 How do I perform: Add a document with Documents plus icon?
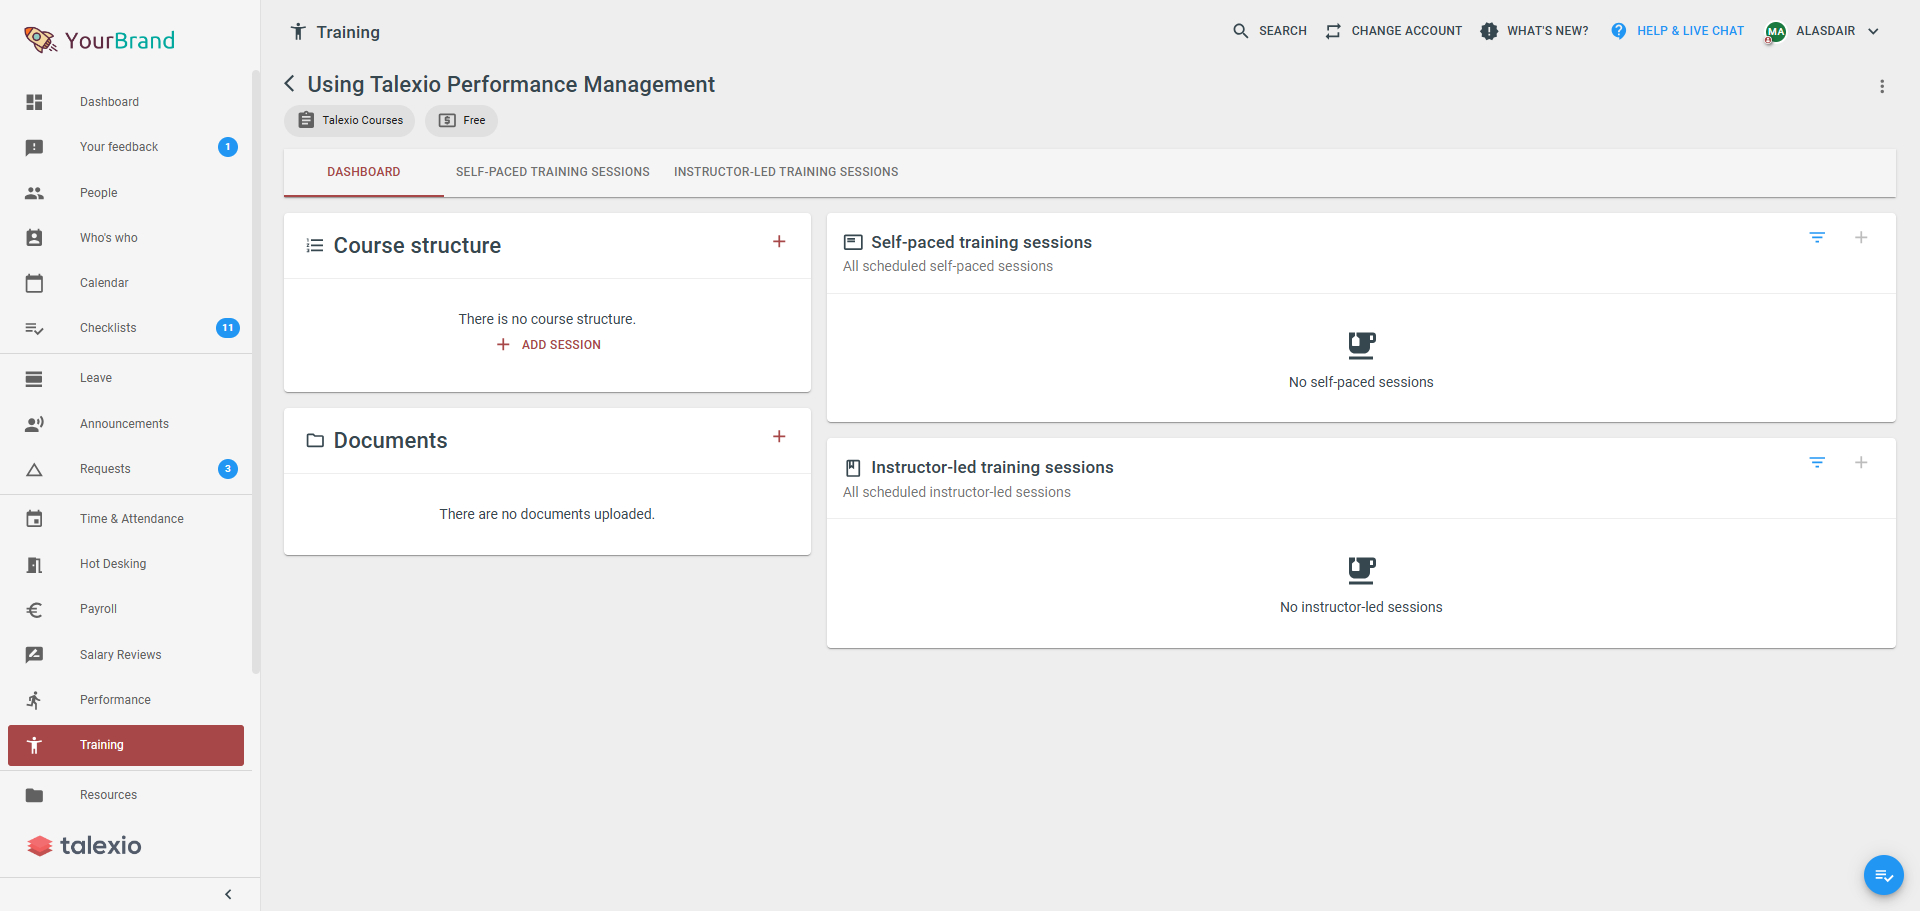click(779, 437)
